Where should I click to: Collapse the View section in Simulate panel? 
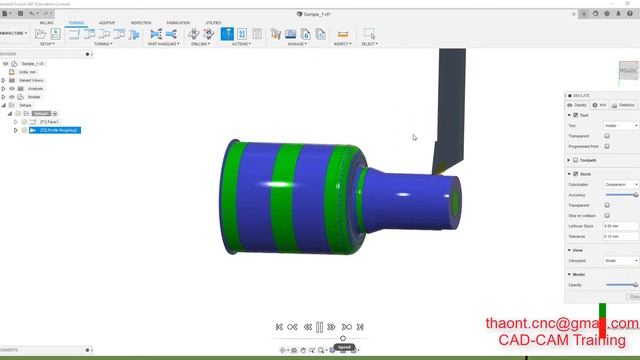click(569, 250)
